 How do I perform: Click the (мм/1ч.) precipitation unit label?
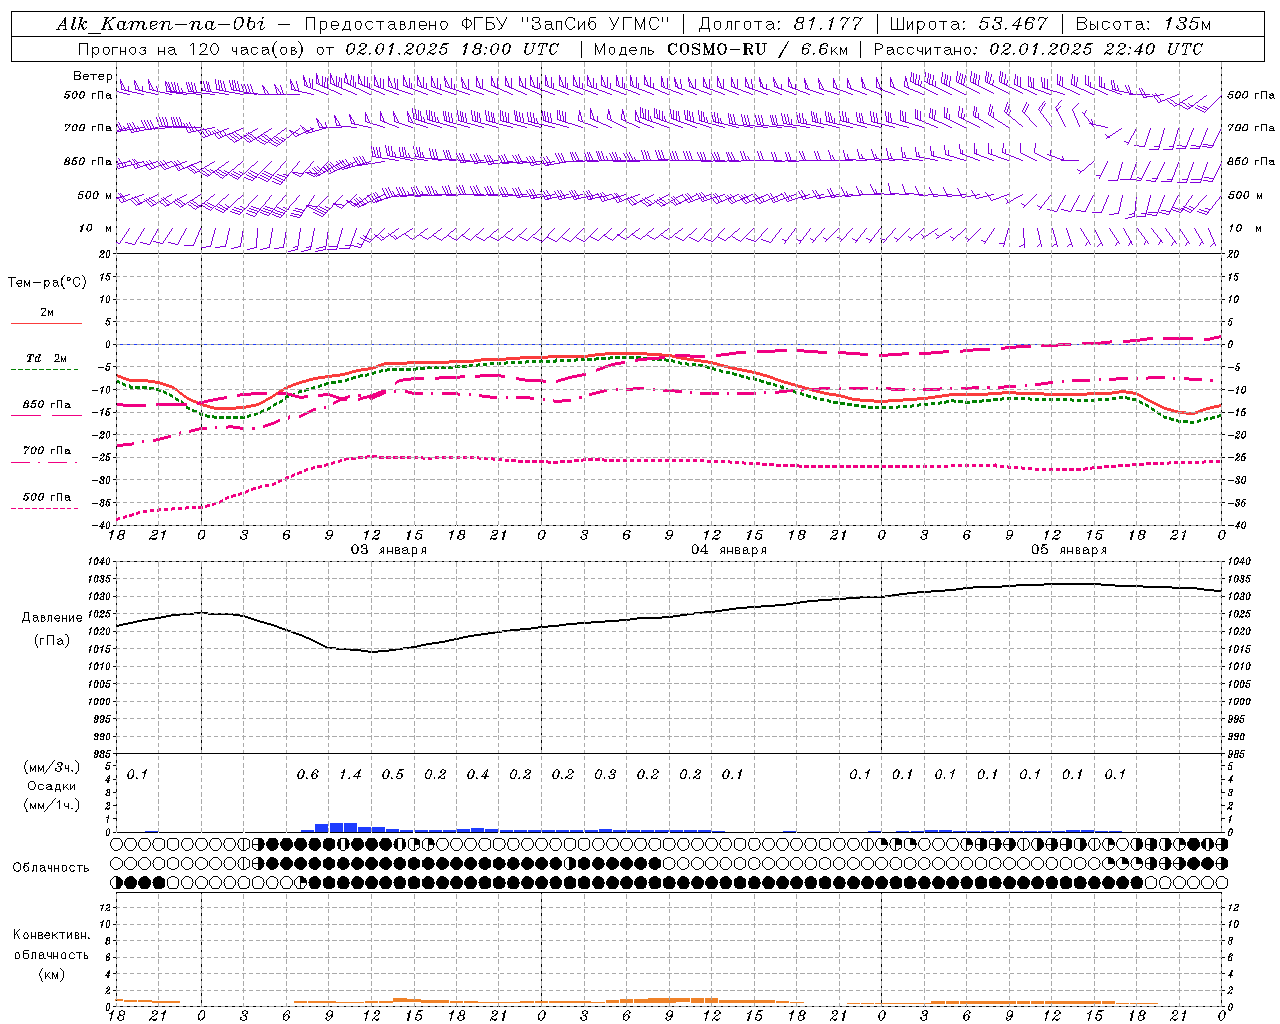52,805
